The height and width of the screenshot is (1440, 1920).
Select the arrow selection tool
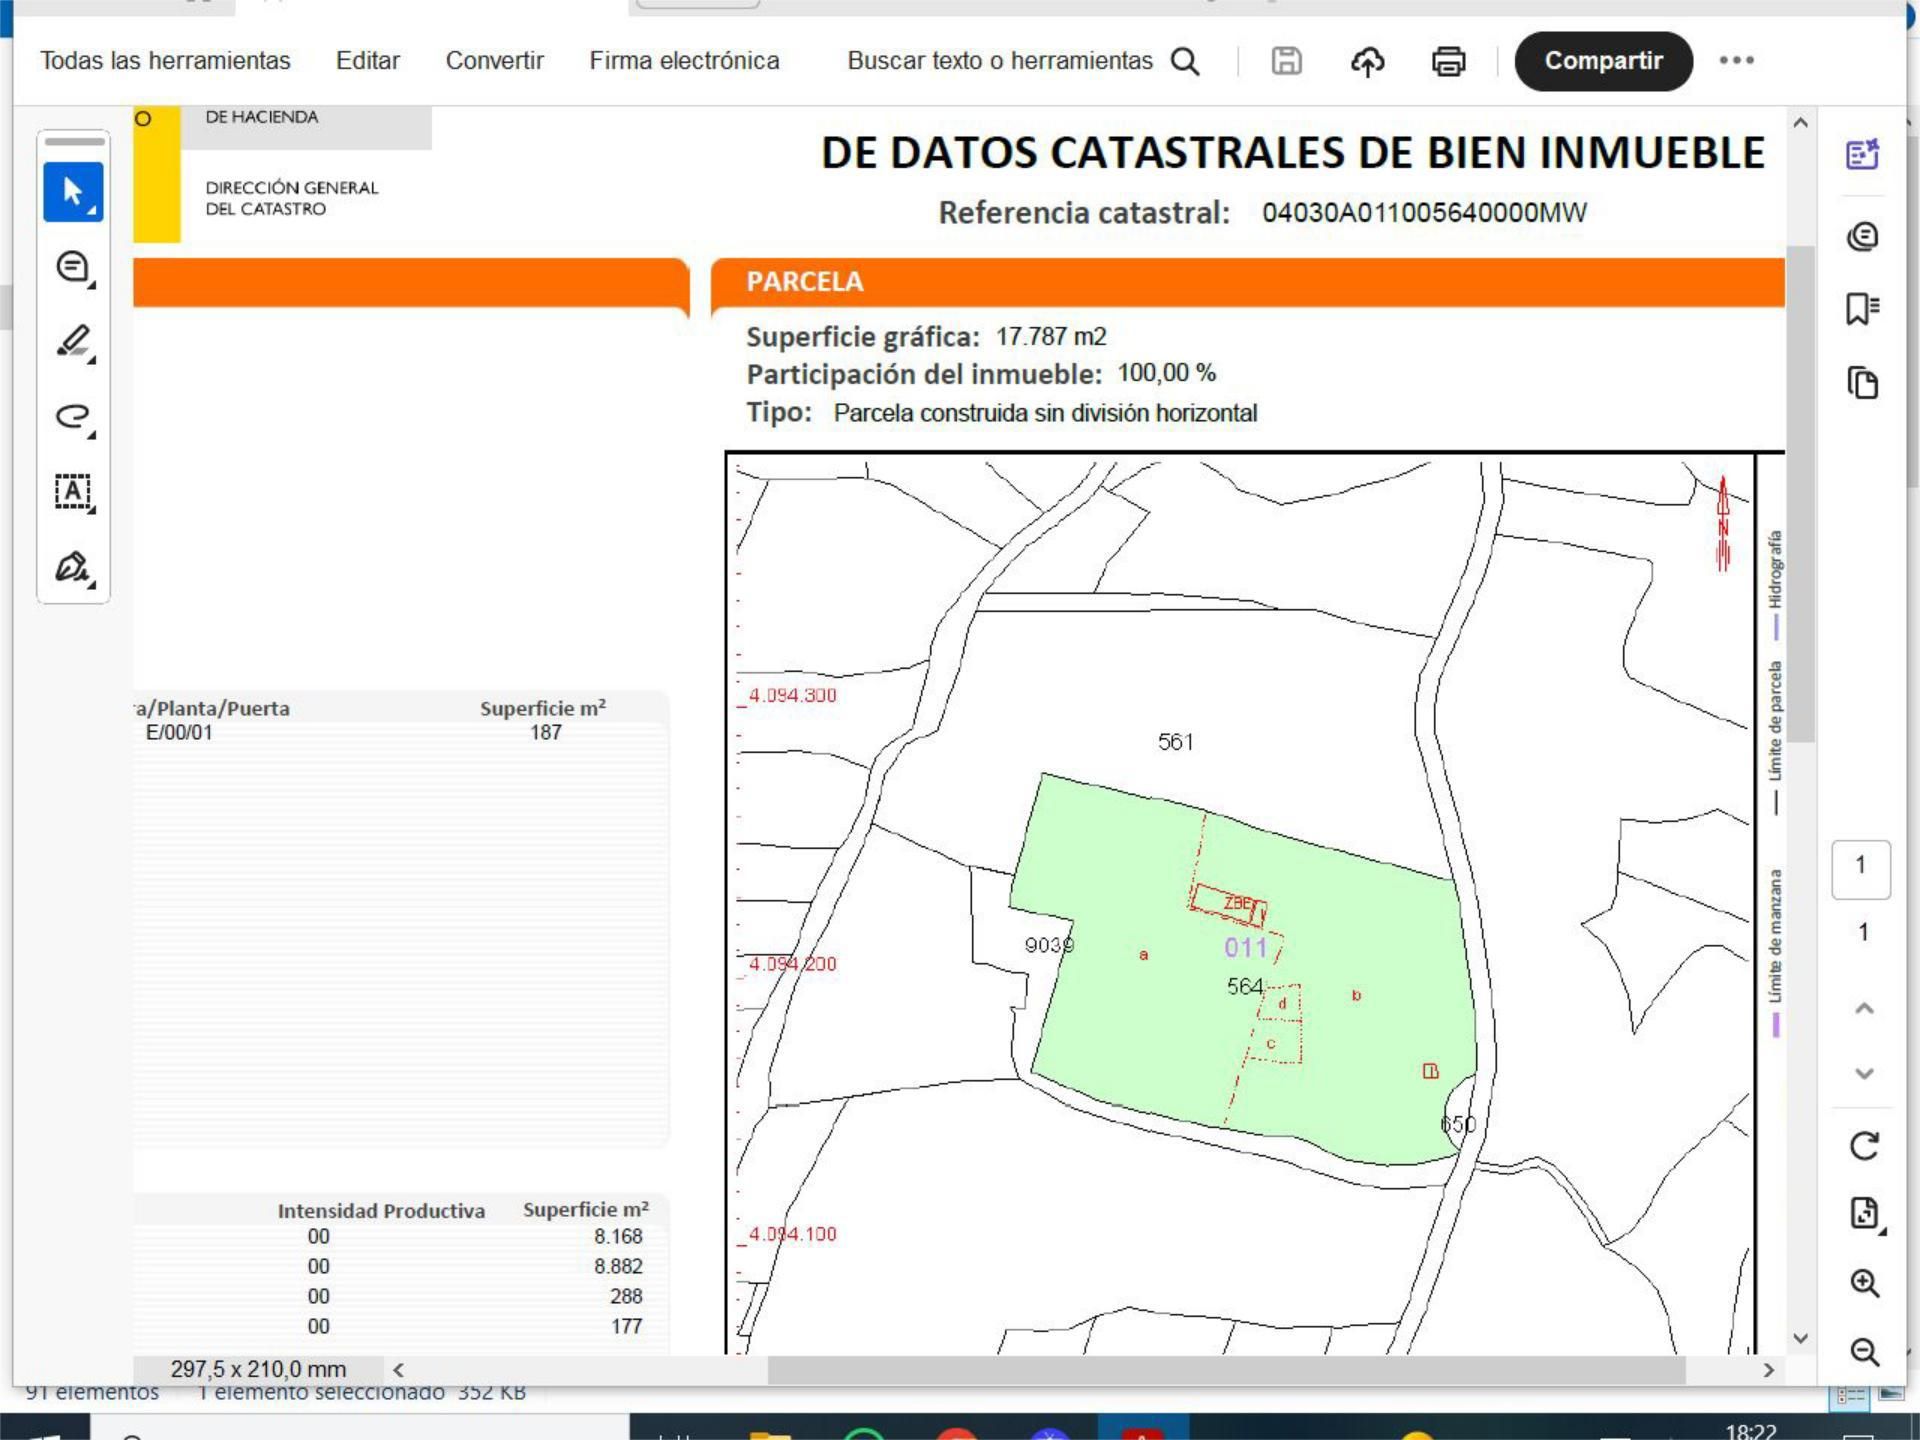click(x=73, y=192)
